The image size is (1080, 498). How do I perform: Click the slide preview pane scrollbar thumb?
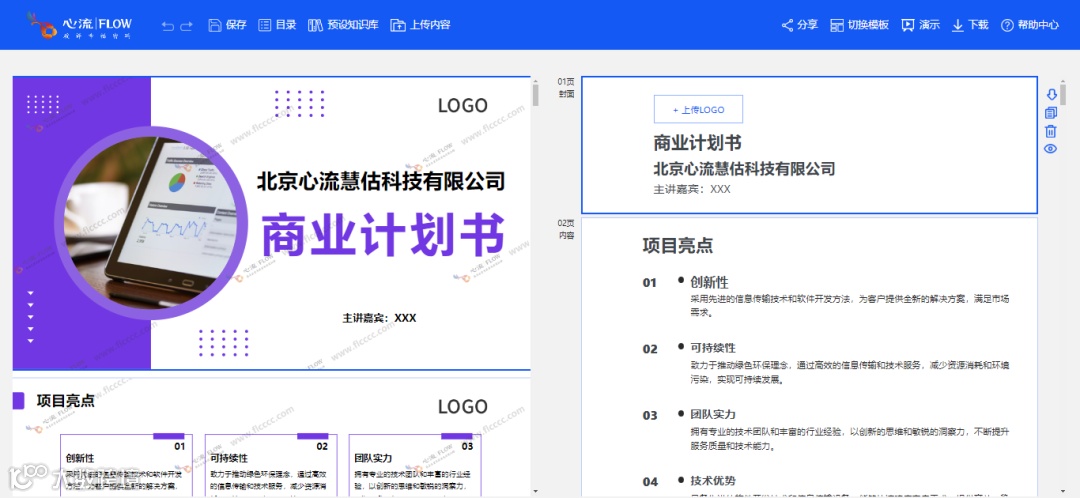pyautogui.click(x=535, y=94)
